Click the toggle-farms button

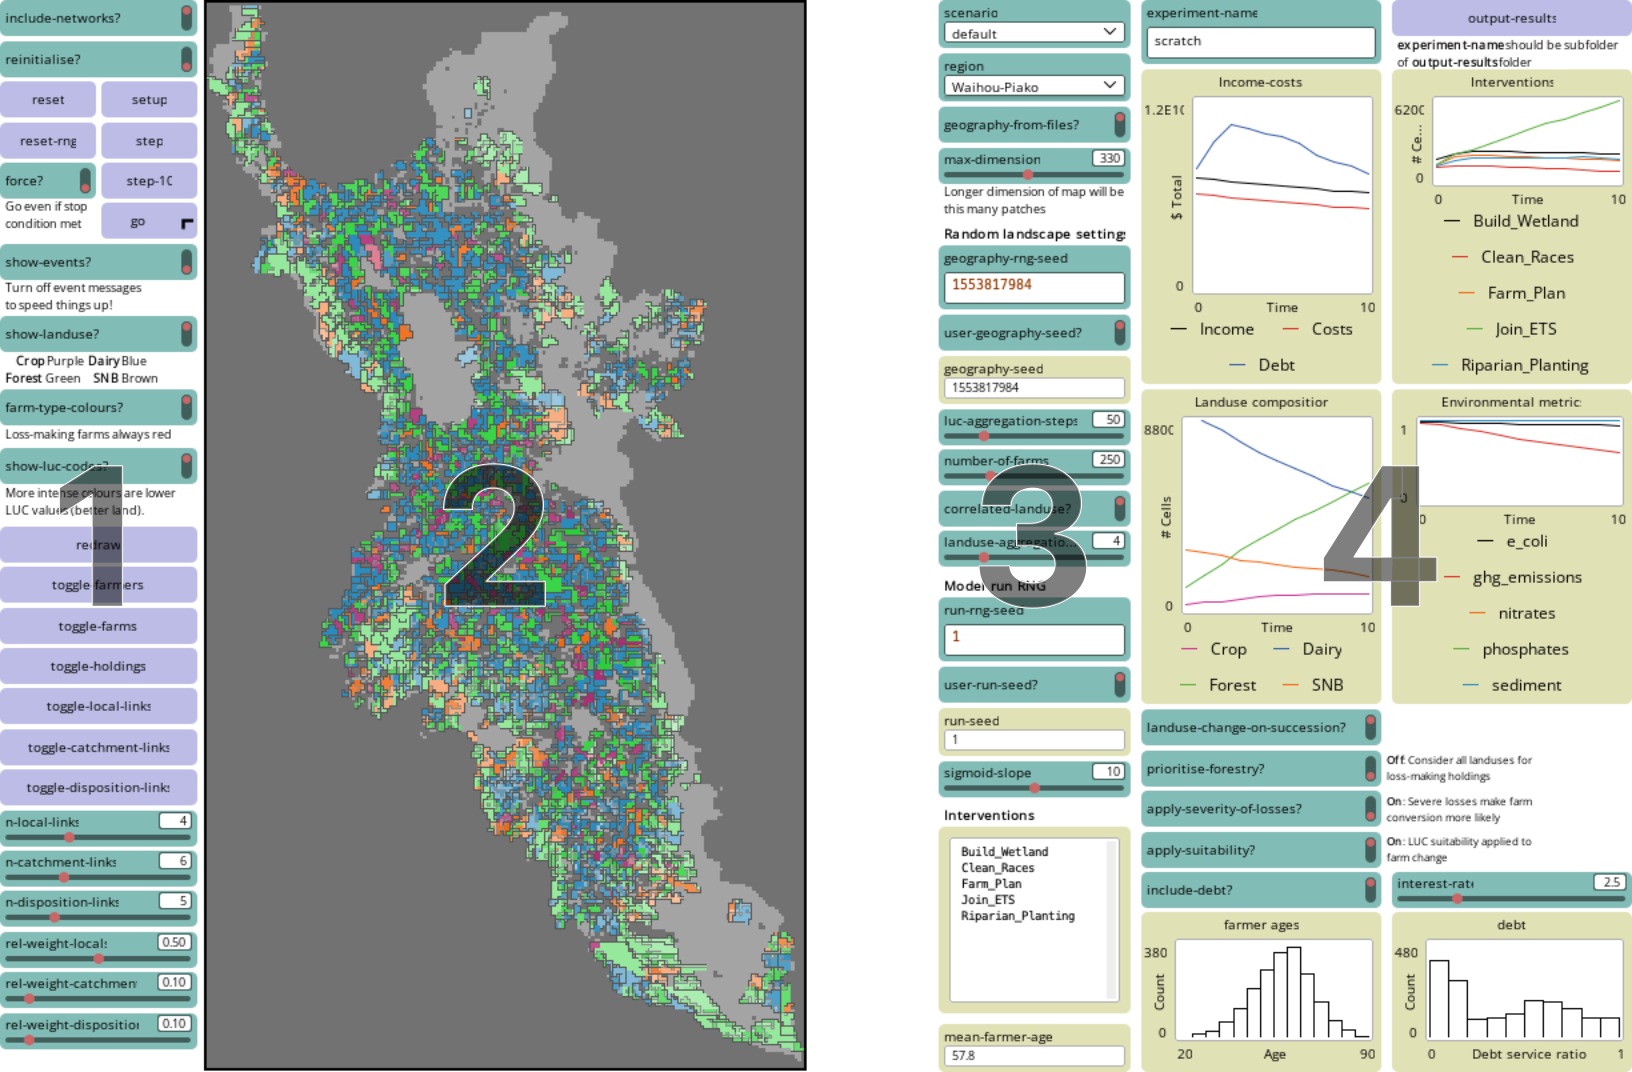pos(98,626)
